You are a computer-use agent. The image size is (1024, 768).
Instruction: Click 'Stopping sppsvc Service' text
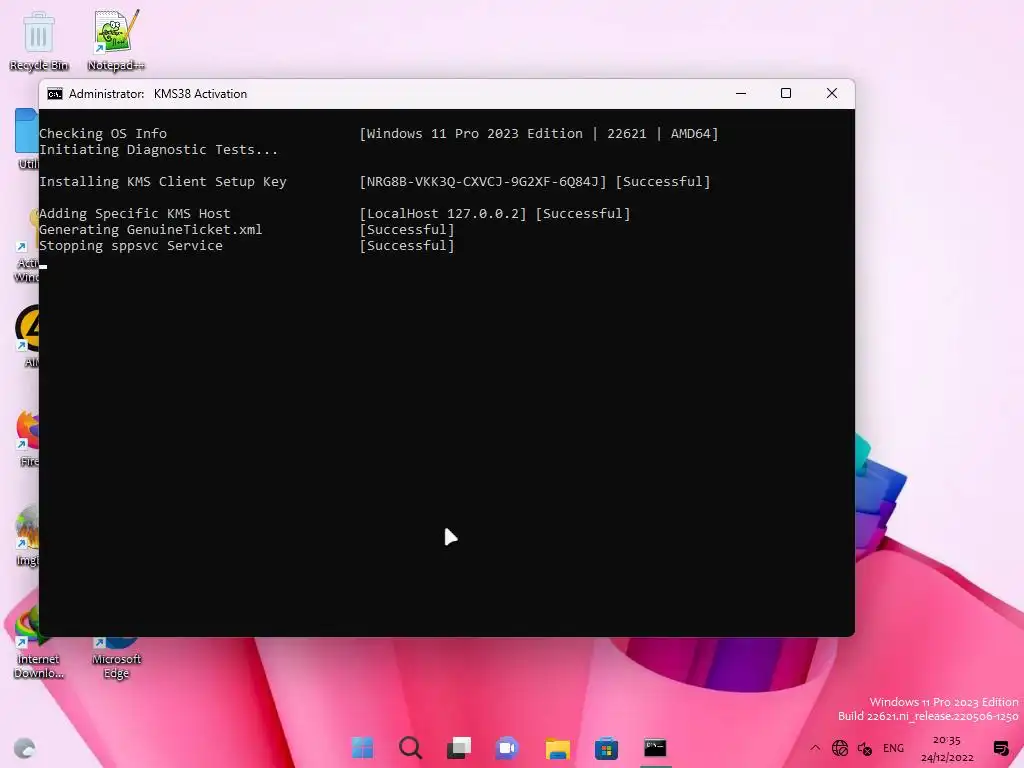[x=131, y=246]
